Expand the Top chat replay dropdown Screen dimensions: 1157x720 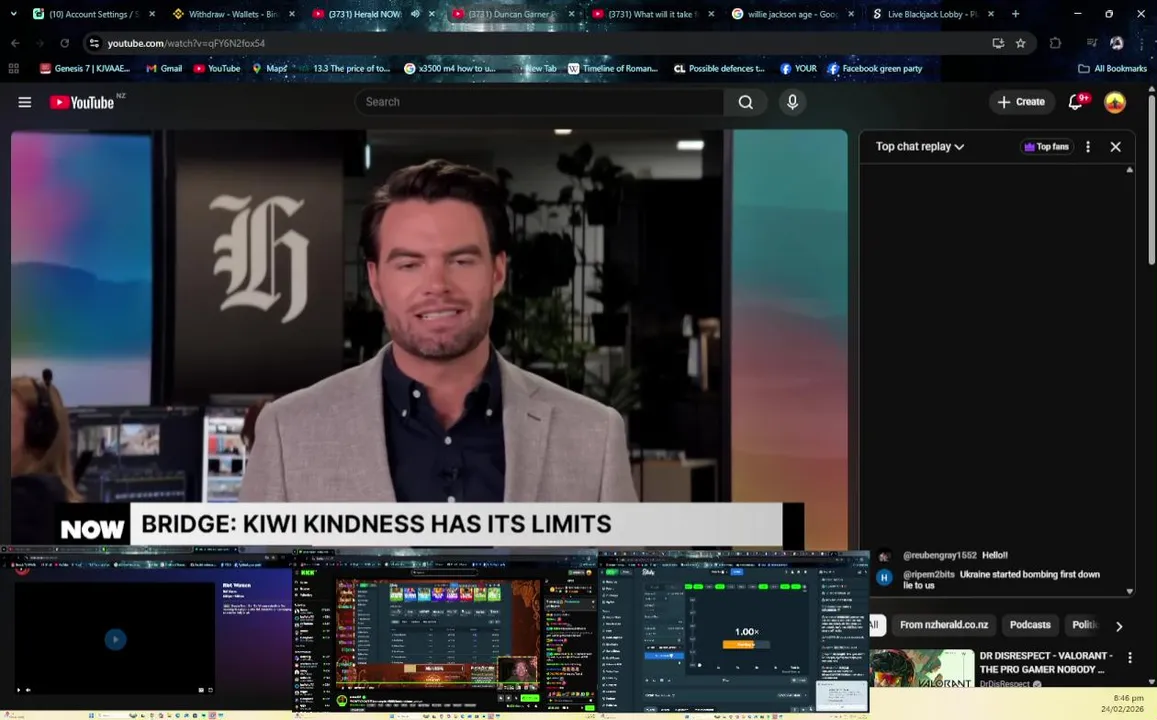pos(919,147)
